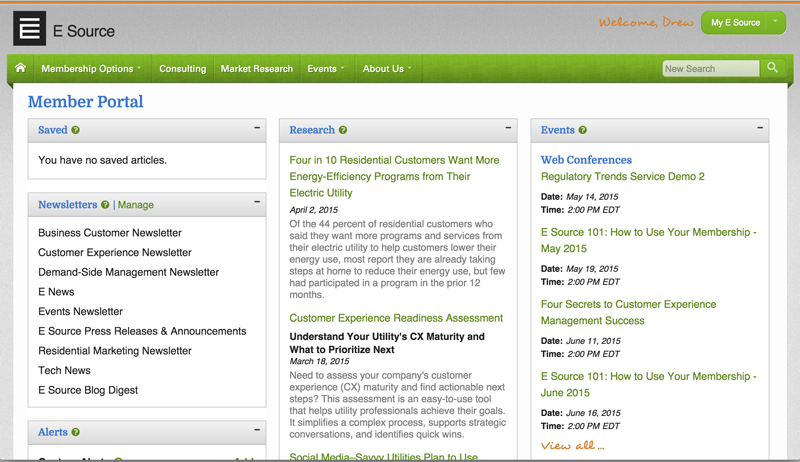
Task: Open Customer Experience Newsletter
Action: 115,252
